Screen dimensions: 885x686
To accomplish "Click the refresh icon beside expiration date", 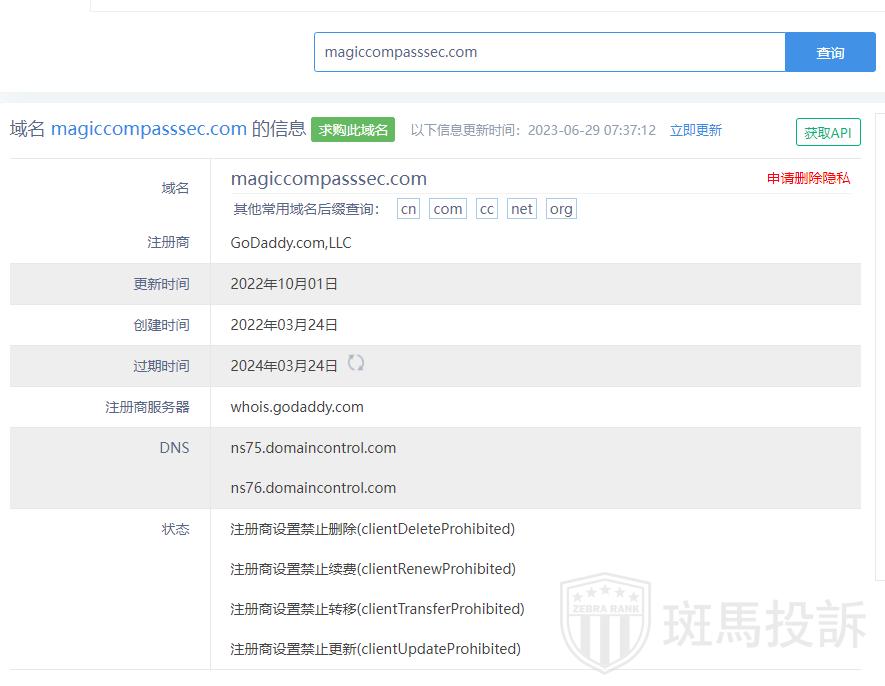I will pyautogui.click(x=356, y=364).
